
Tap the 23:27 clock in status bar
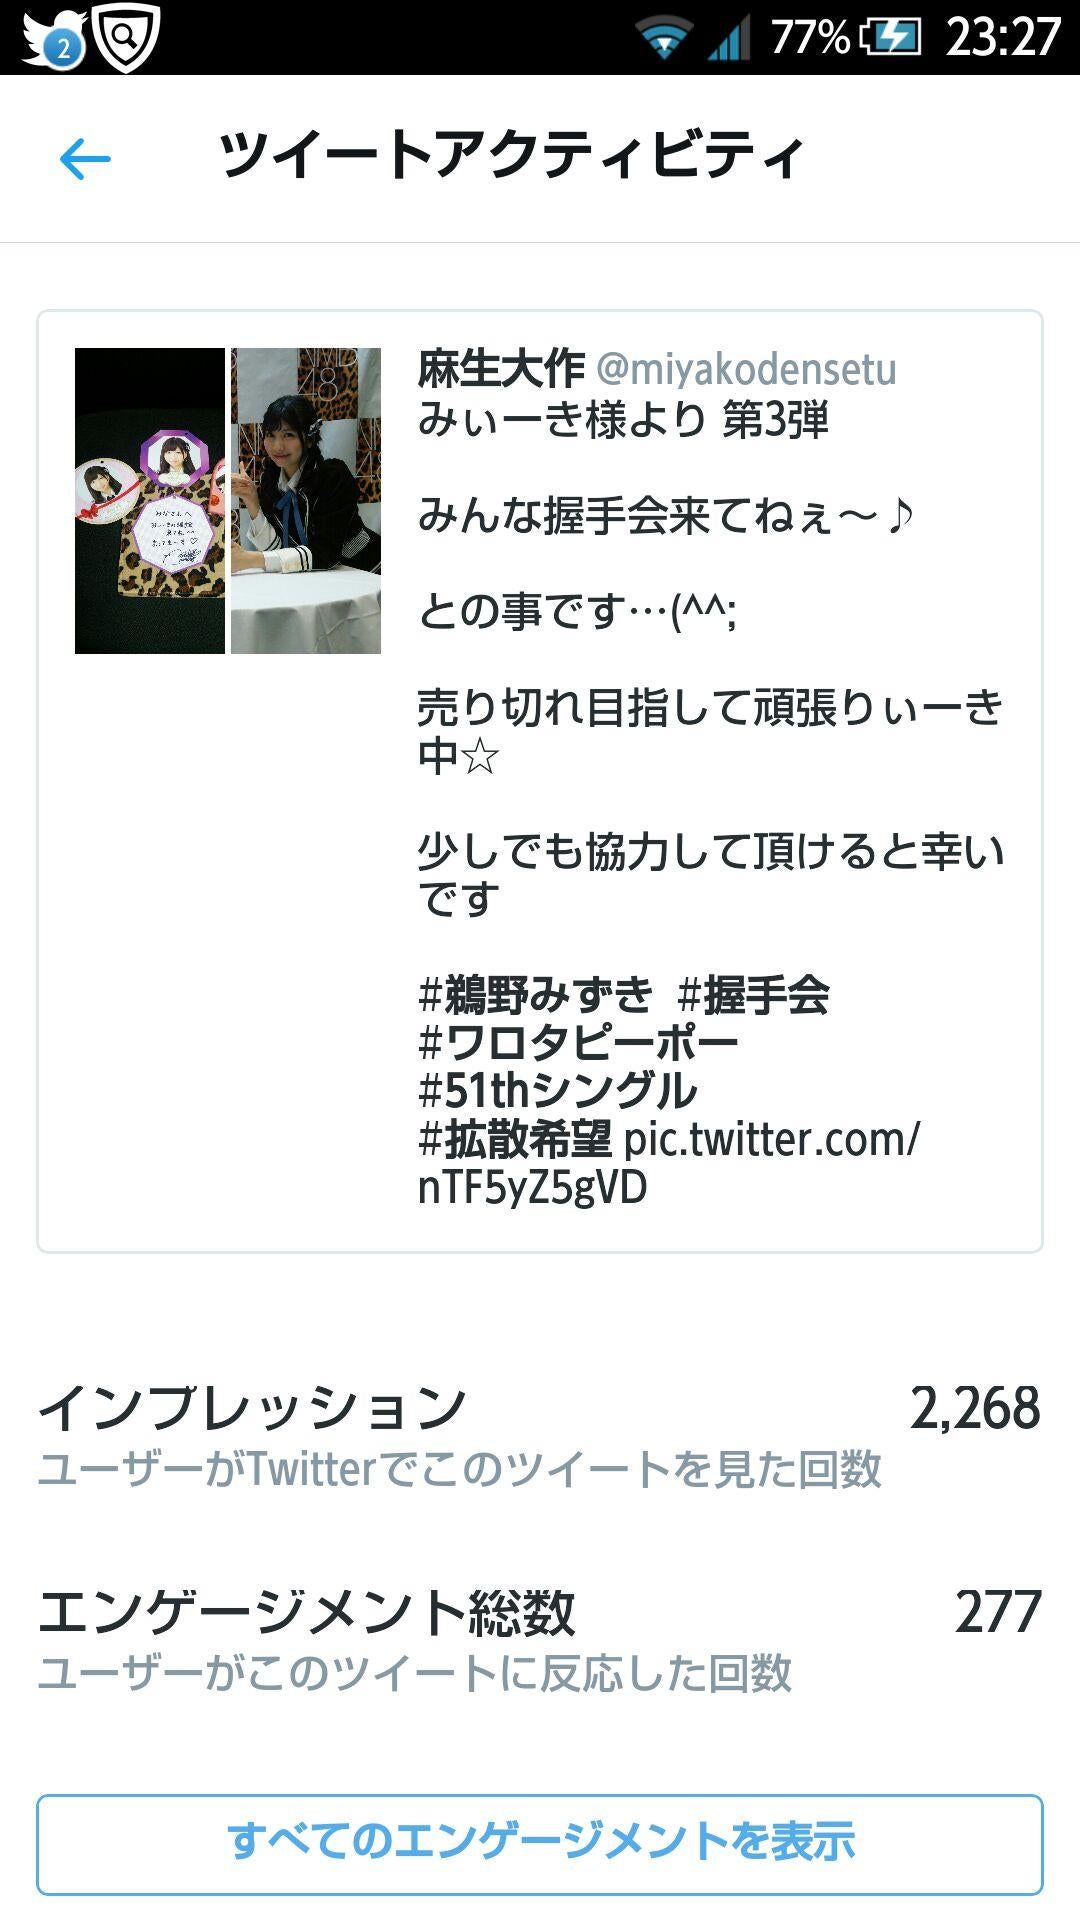pos(1002,38)
